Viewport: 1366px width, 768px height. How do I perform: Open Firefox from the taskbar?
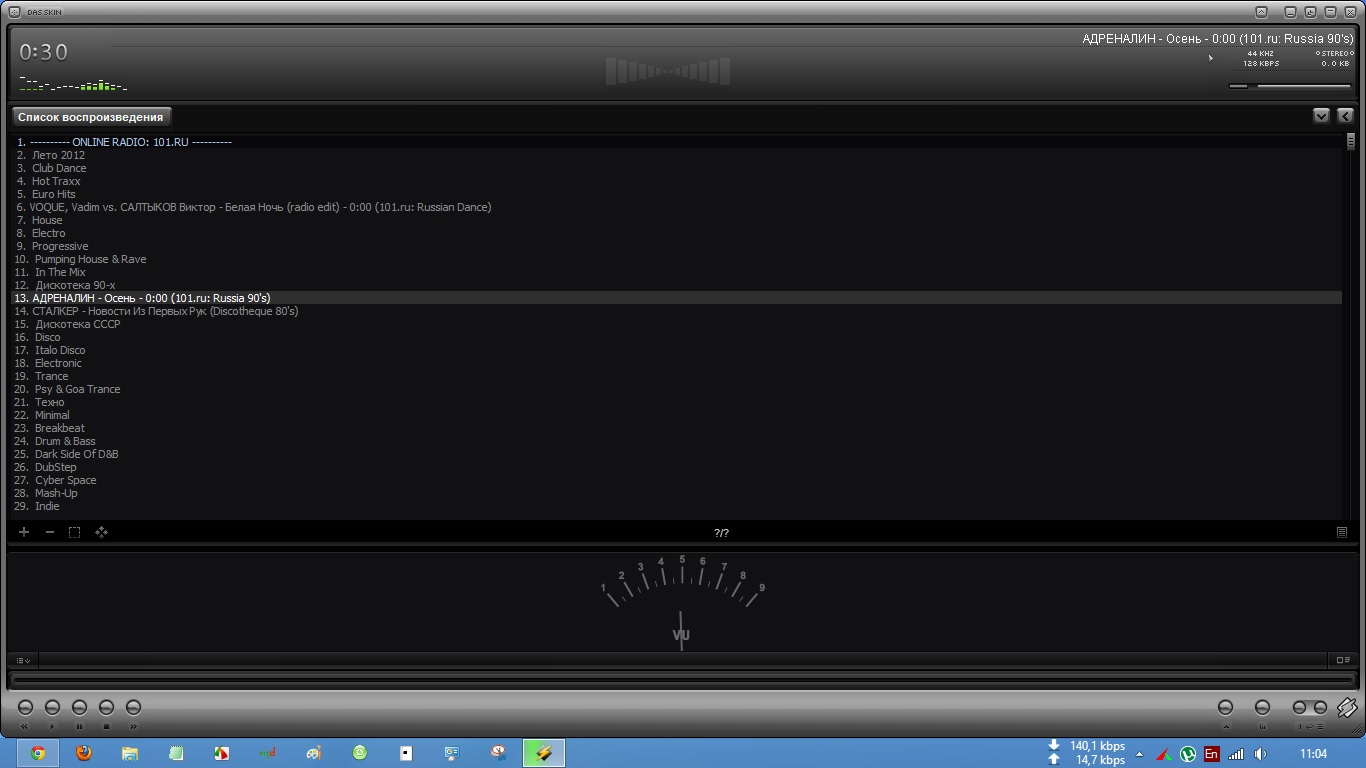tap(84, 753)
